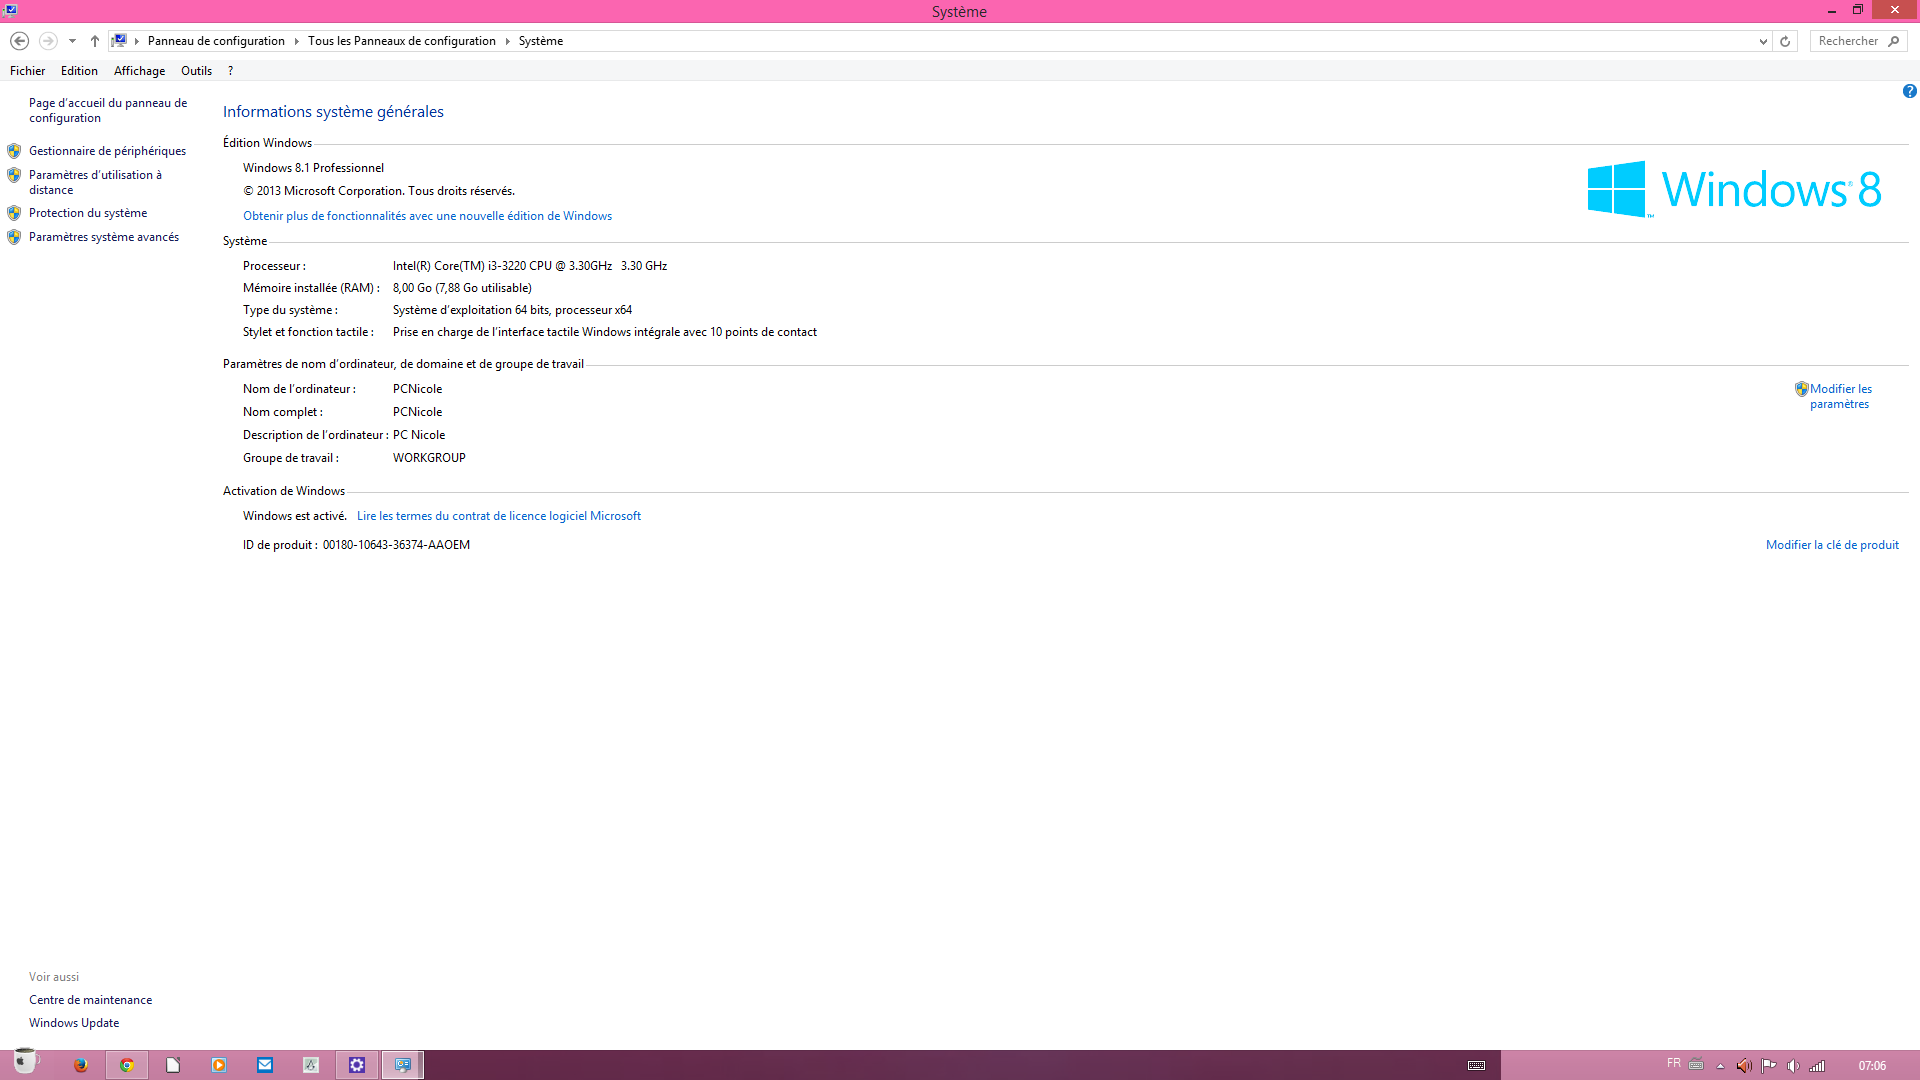Viewport: 1920px width, 1080px height.
Task: Open Gestionnaire de périphériques
Action: 107,151
